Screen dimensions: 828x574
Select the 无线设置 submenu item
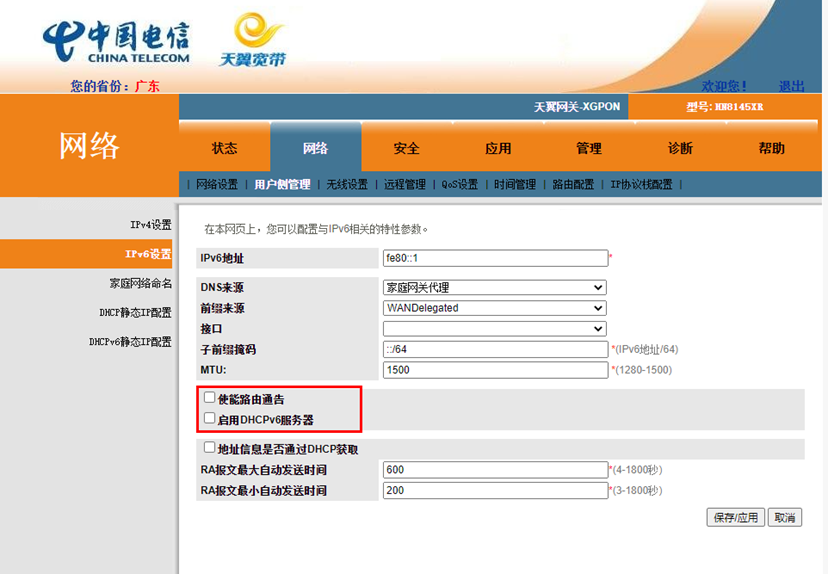(347, 184)
